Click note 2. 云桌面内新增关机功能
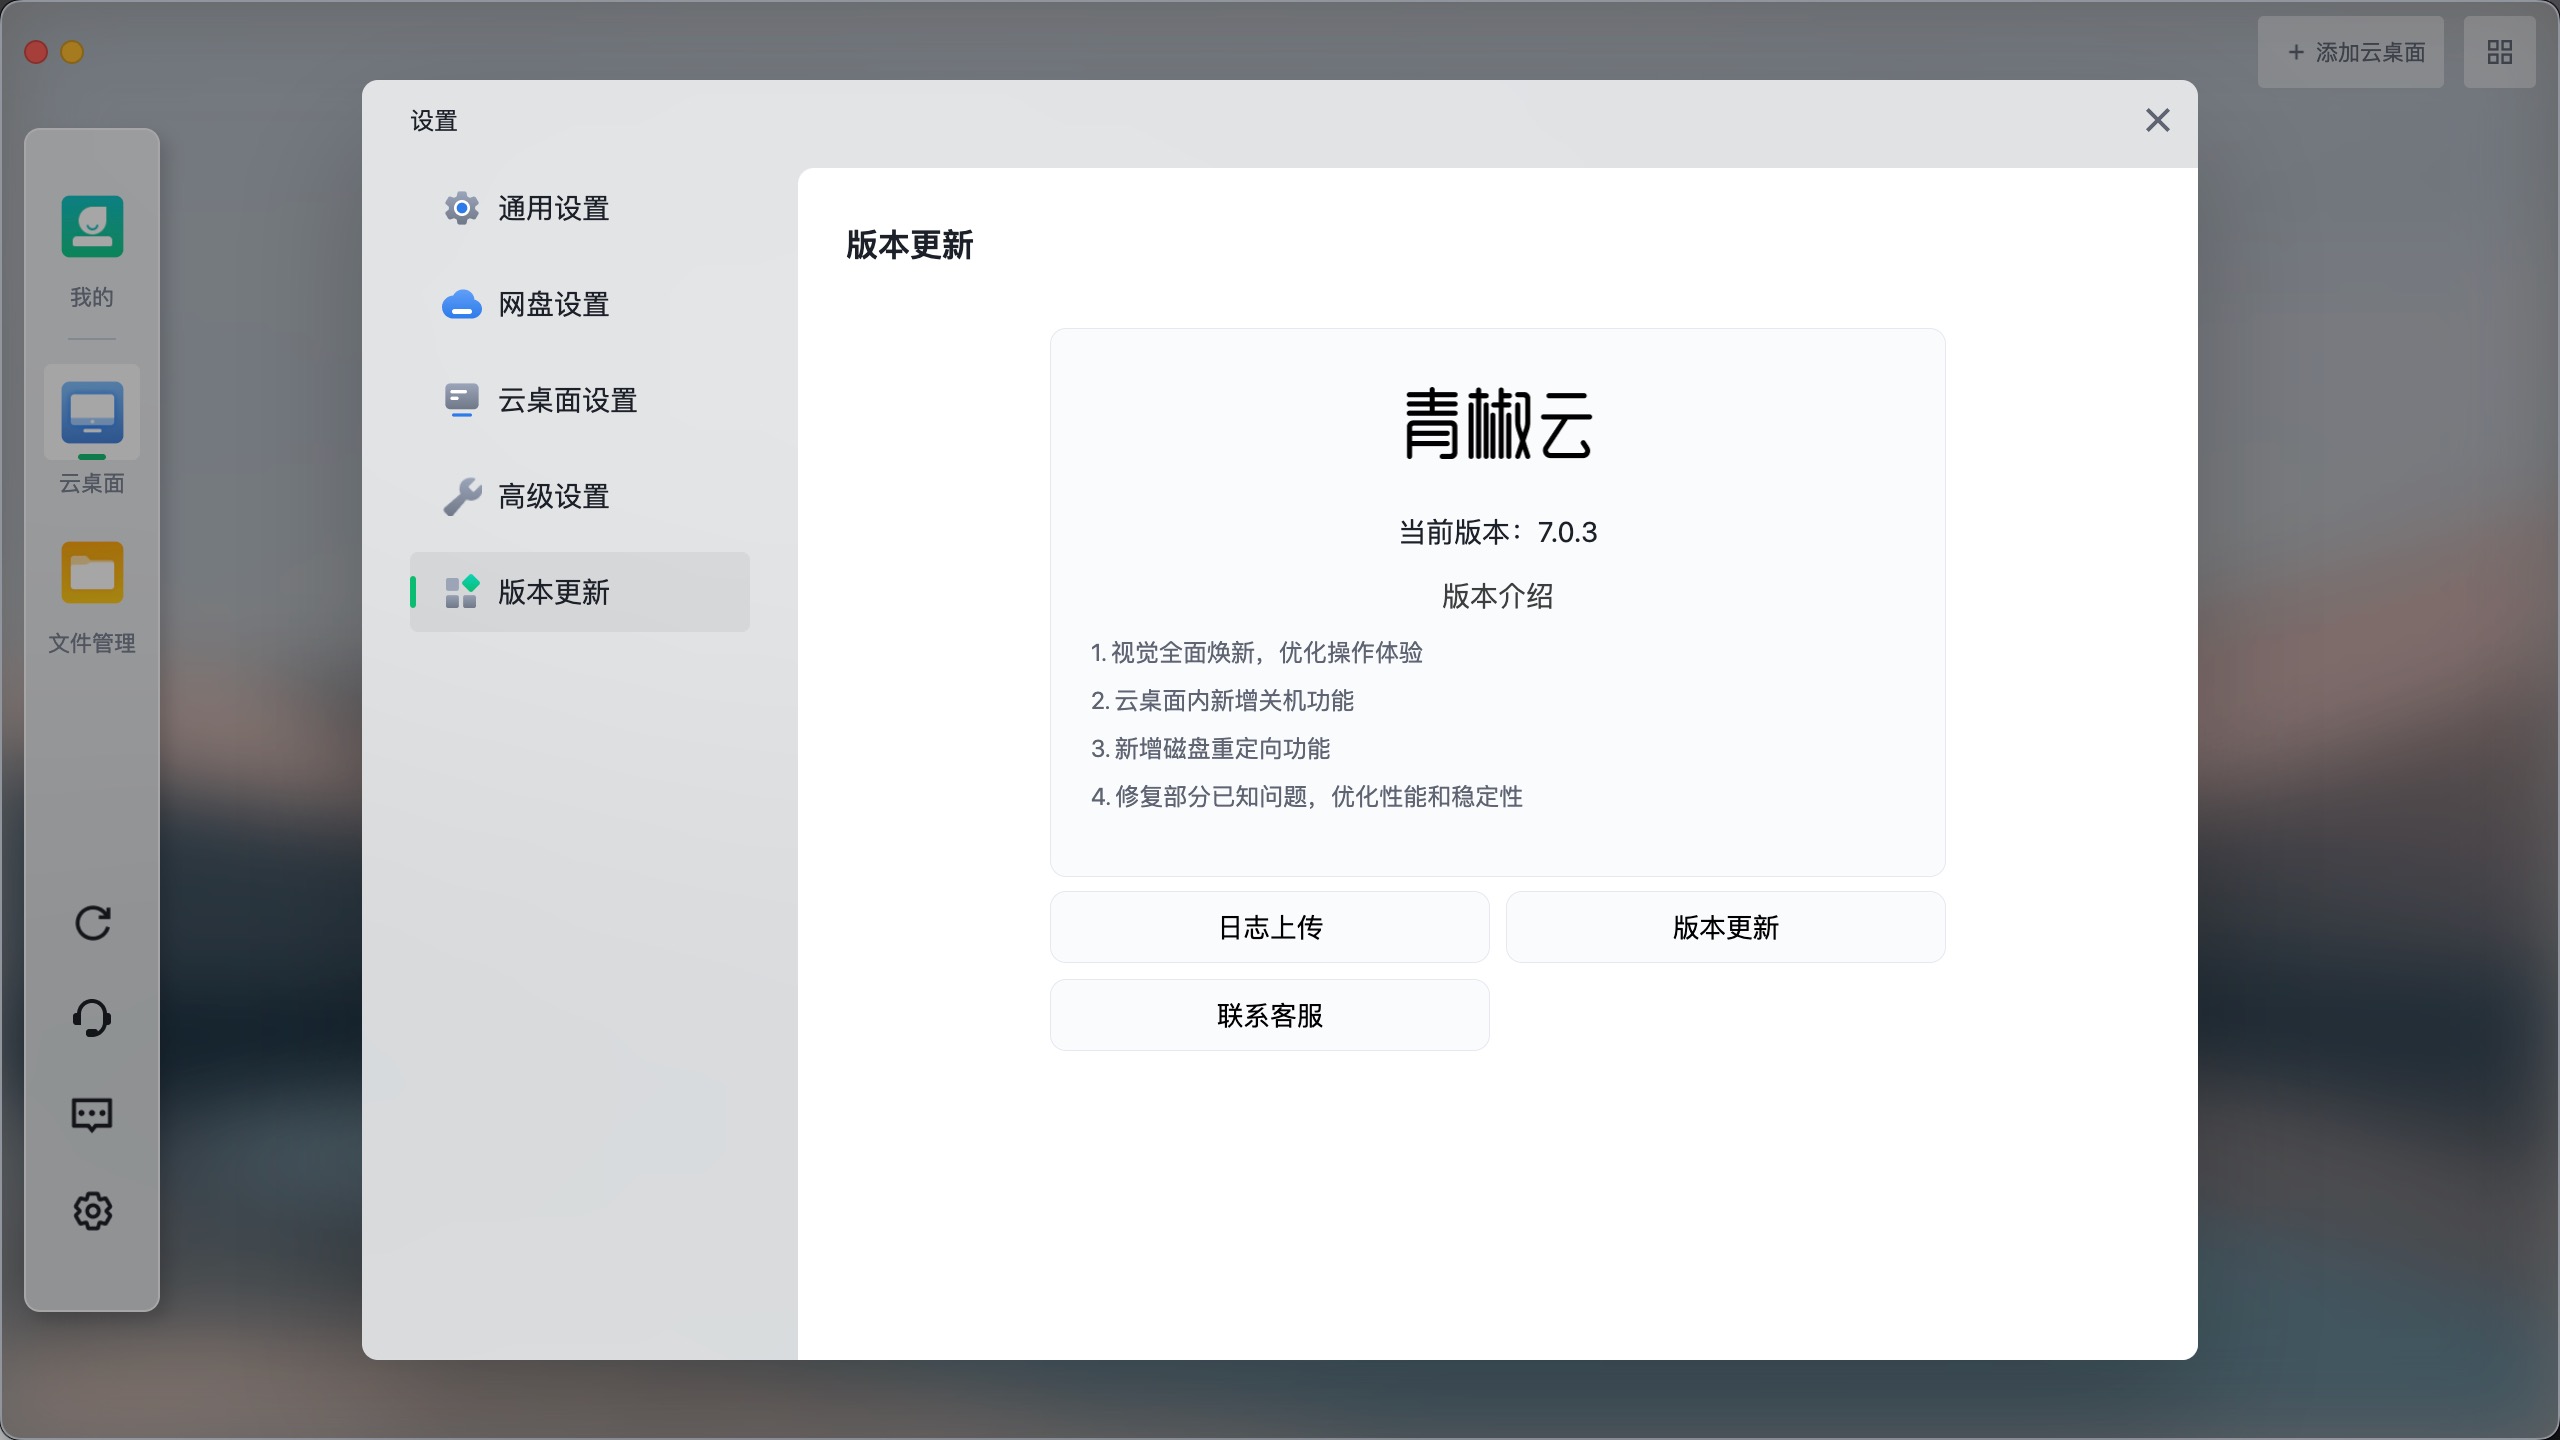This screenshot has width=2560, height=1440. click(x=1222, y=700)
